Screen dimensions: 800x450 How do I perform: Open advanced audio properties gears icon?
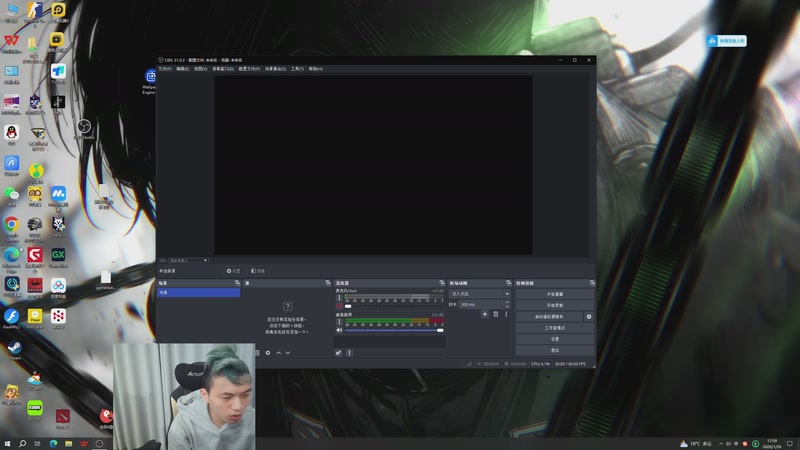(x=338, y=353)
